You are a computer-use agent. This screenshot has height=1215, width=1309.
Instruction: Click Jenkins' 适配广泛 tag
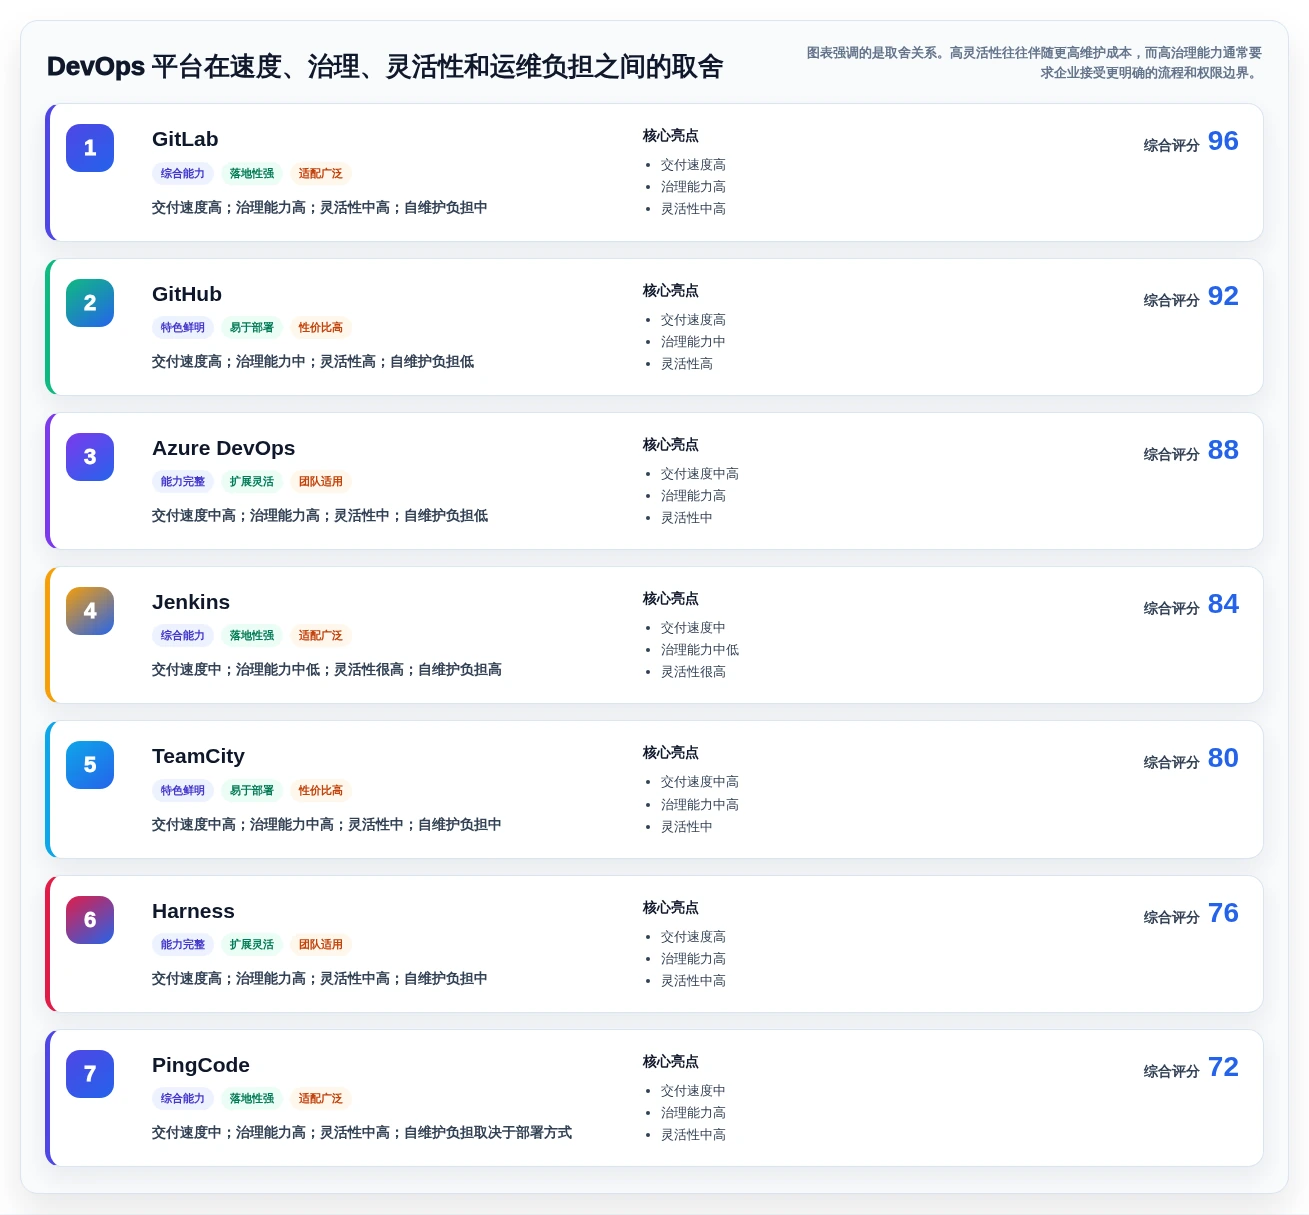[321, 635]
